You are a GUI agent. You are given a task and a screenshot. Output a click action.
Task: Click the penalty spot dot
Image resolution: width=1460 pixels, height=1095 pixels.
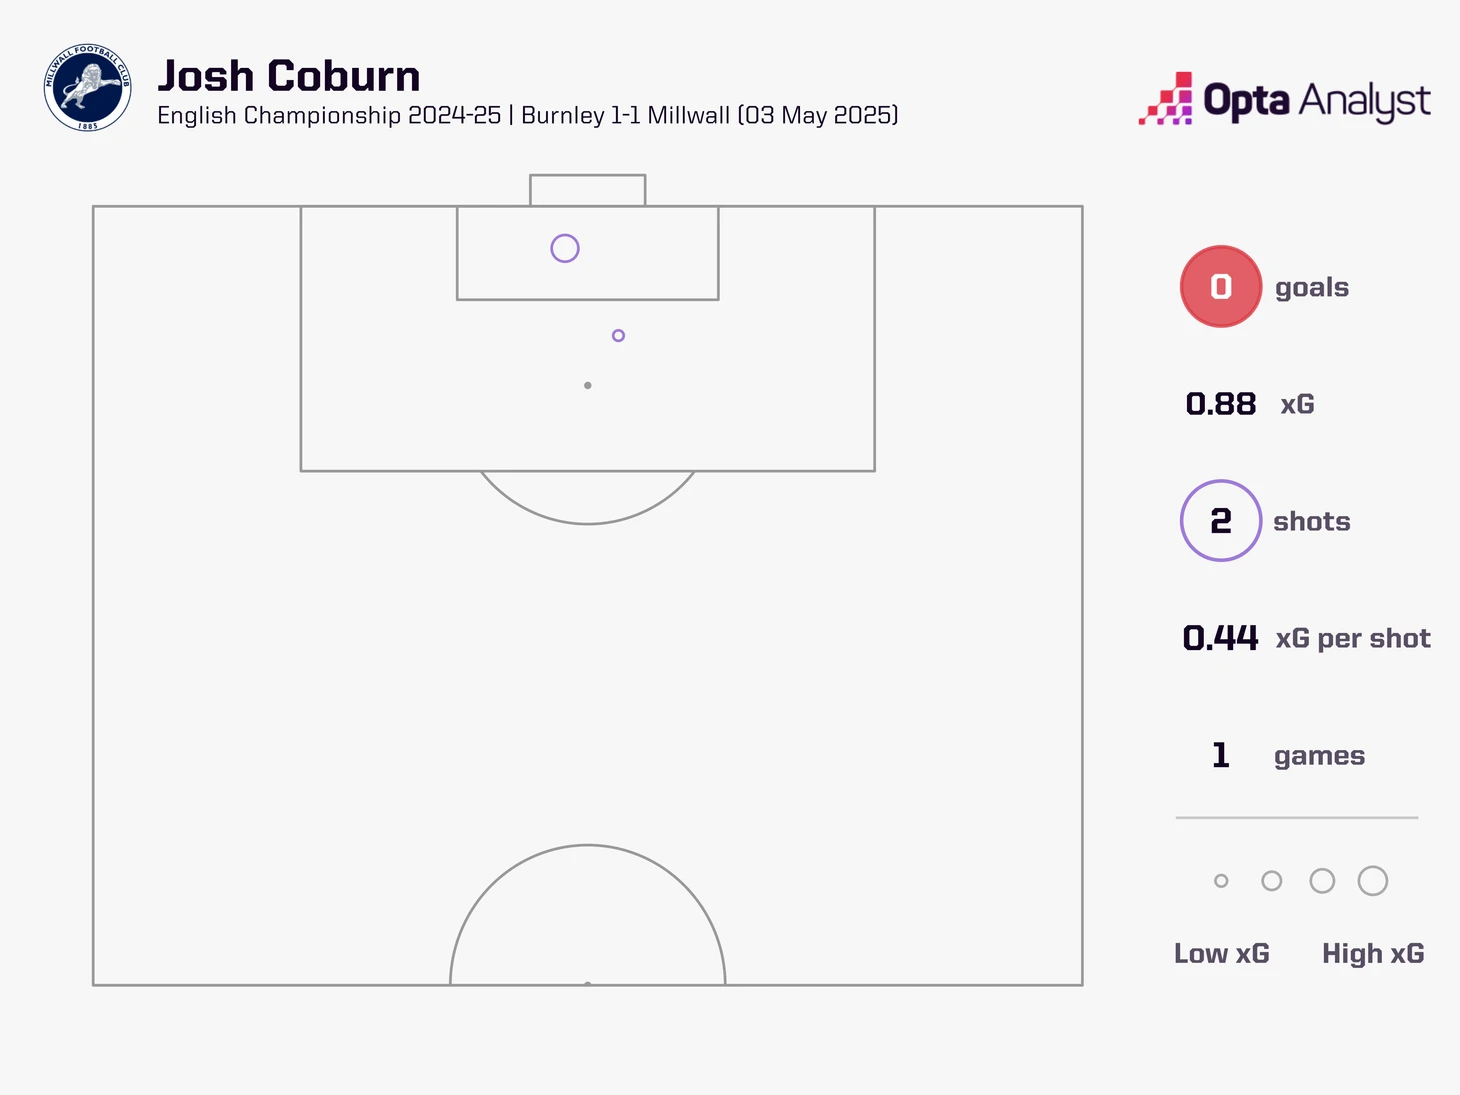coord(587,385)
